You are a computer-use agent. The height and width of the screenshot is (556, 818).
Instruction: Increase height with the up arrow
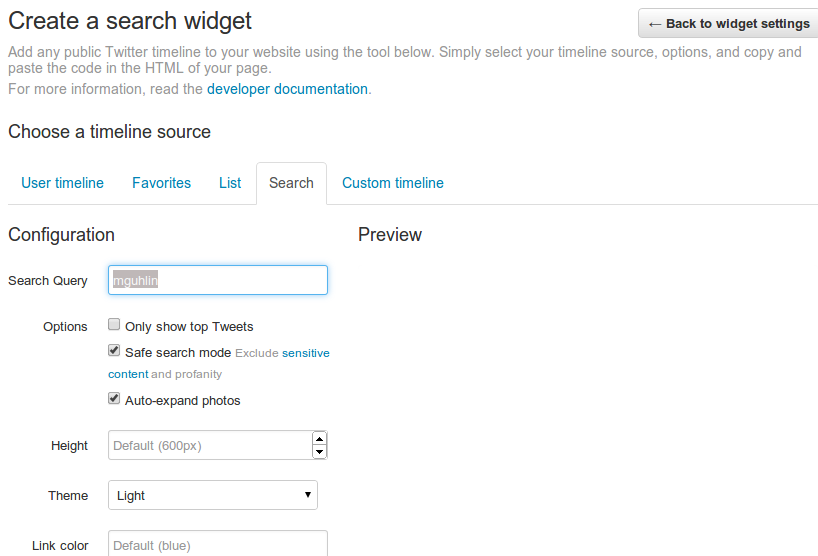(319, 438)
